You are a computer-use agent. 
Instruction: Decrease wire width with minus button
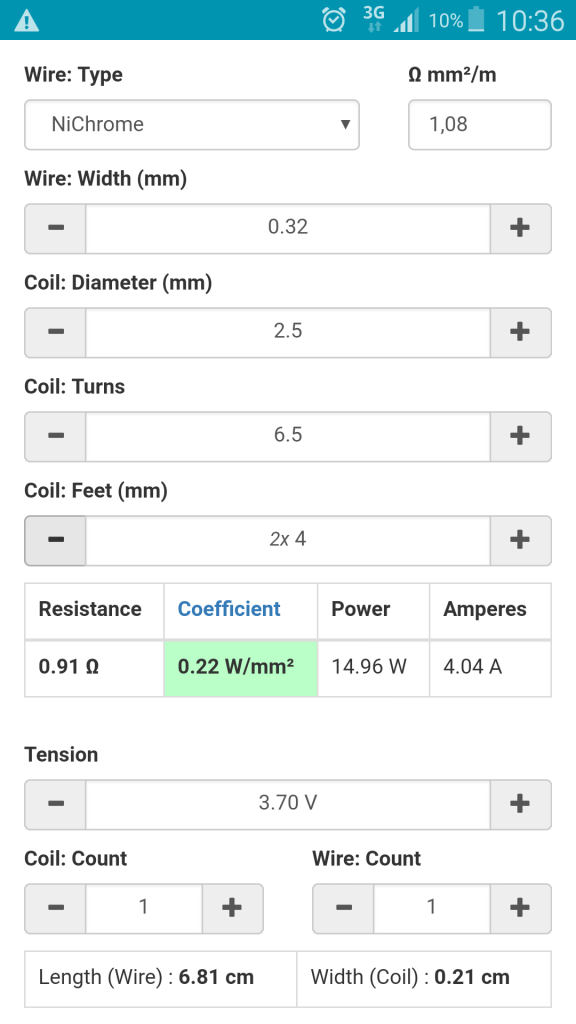point(56,228)
